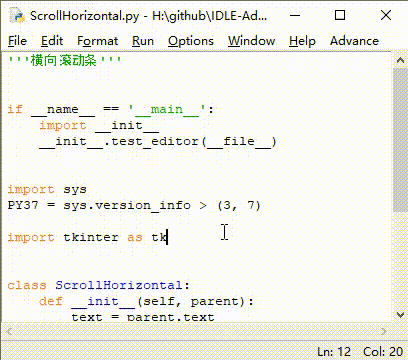Image resolution: width=408 pixels, height=360 pixels.
Task: Open the Edit menu
Action: pyautogui.click(x=52, y=41)
